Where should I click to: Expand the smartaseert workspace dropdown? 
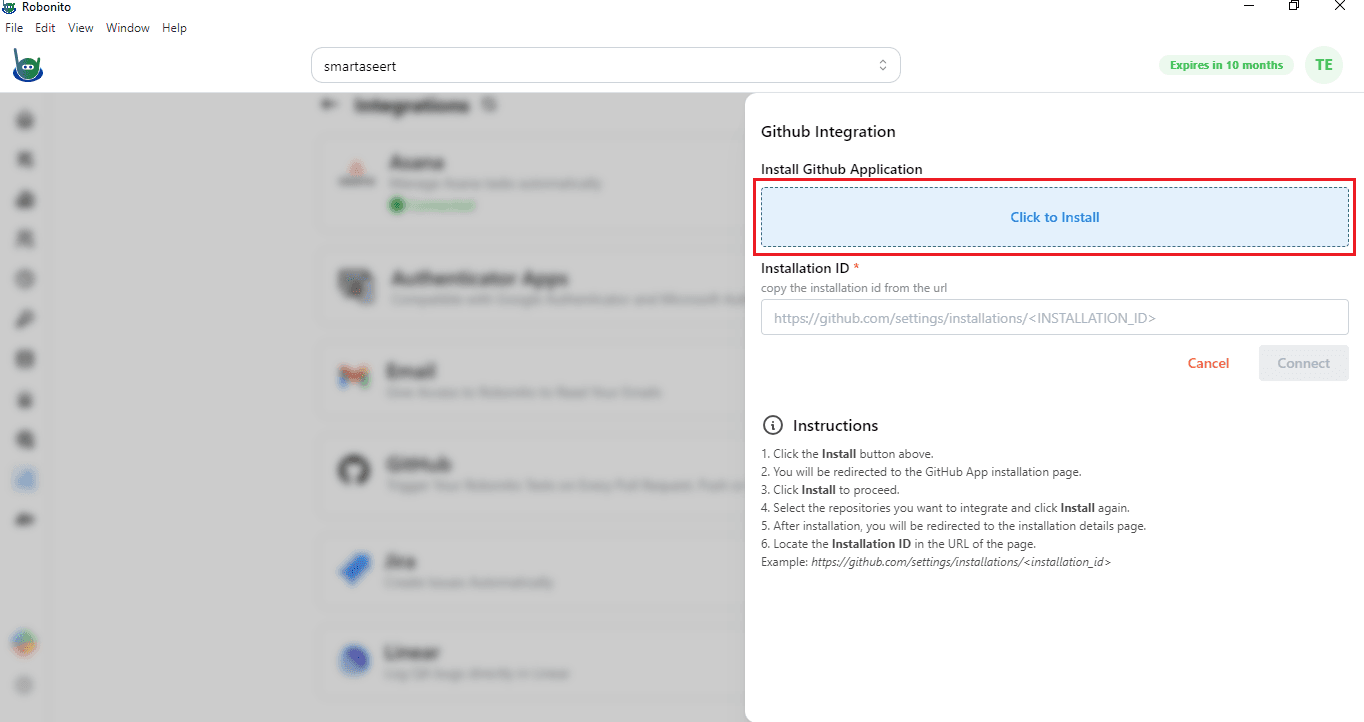pos(606,66)
